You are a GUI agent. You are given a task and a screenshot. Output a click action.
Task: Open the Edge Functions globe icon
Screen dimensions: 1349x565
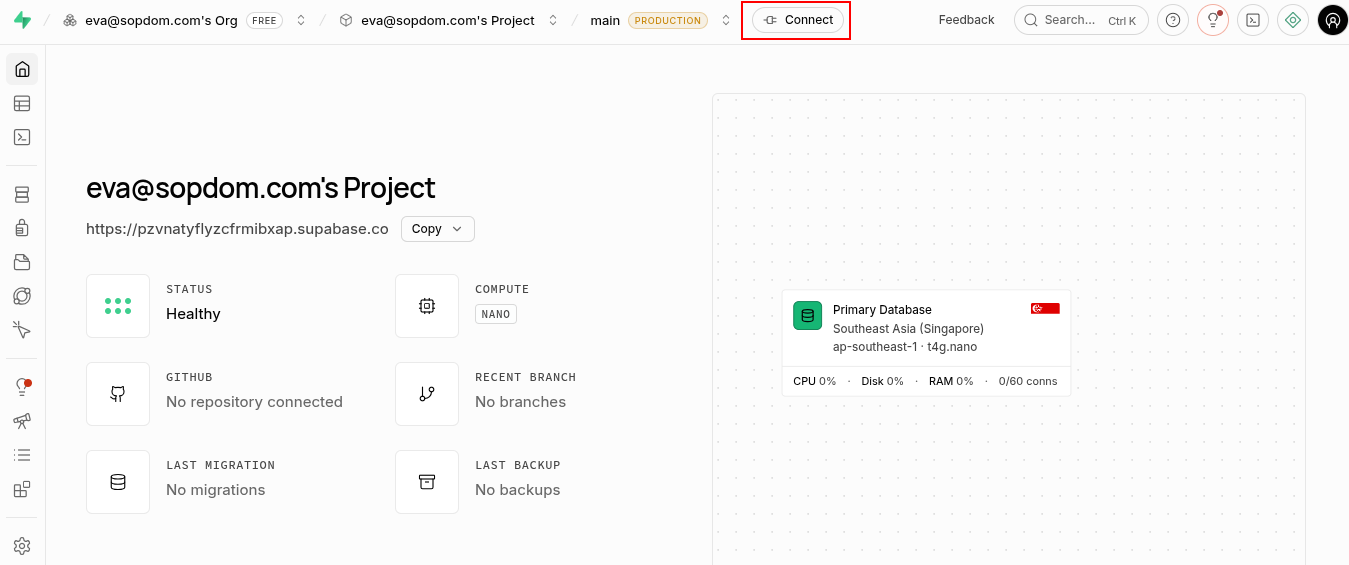[x=22, y=296]
